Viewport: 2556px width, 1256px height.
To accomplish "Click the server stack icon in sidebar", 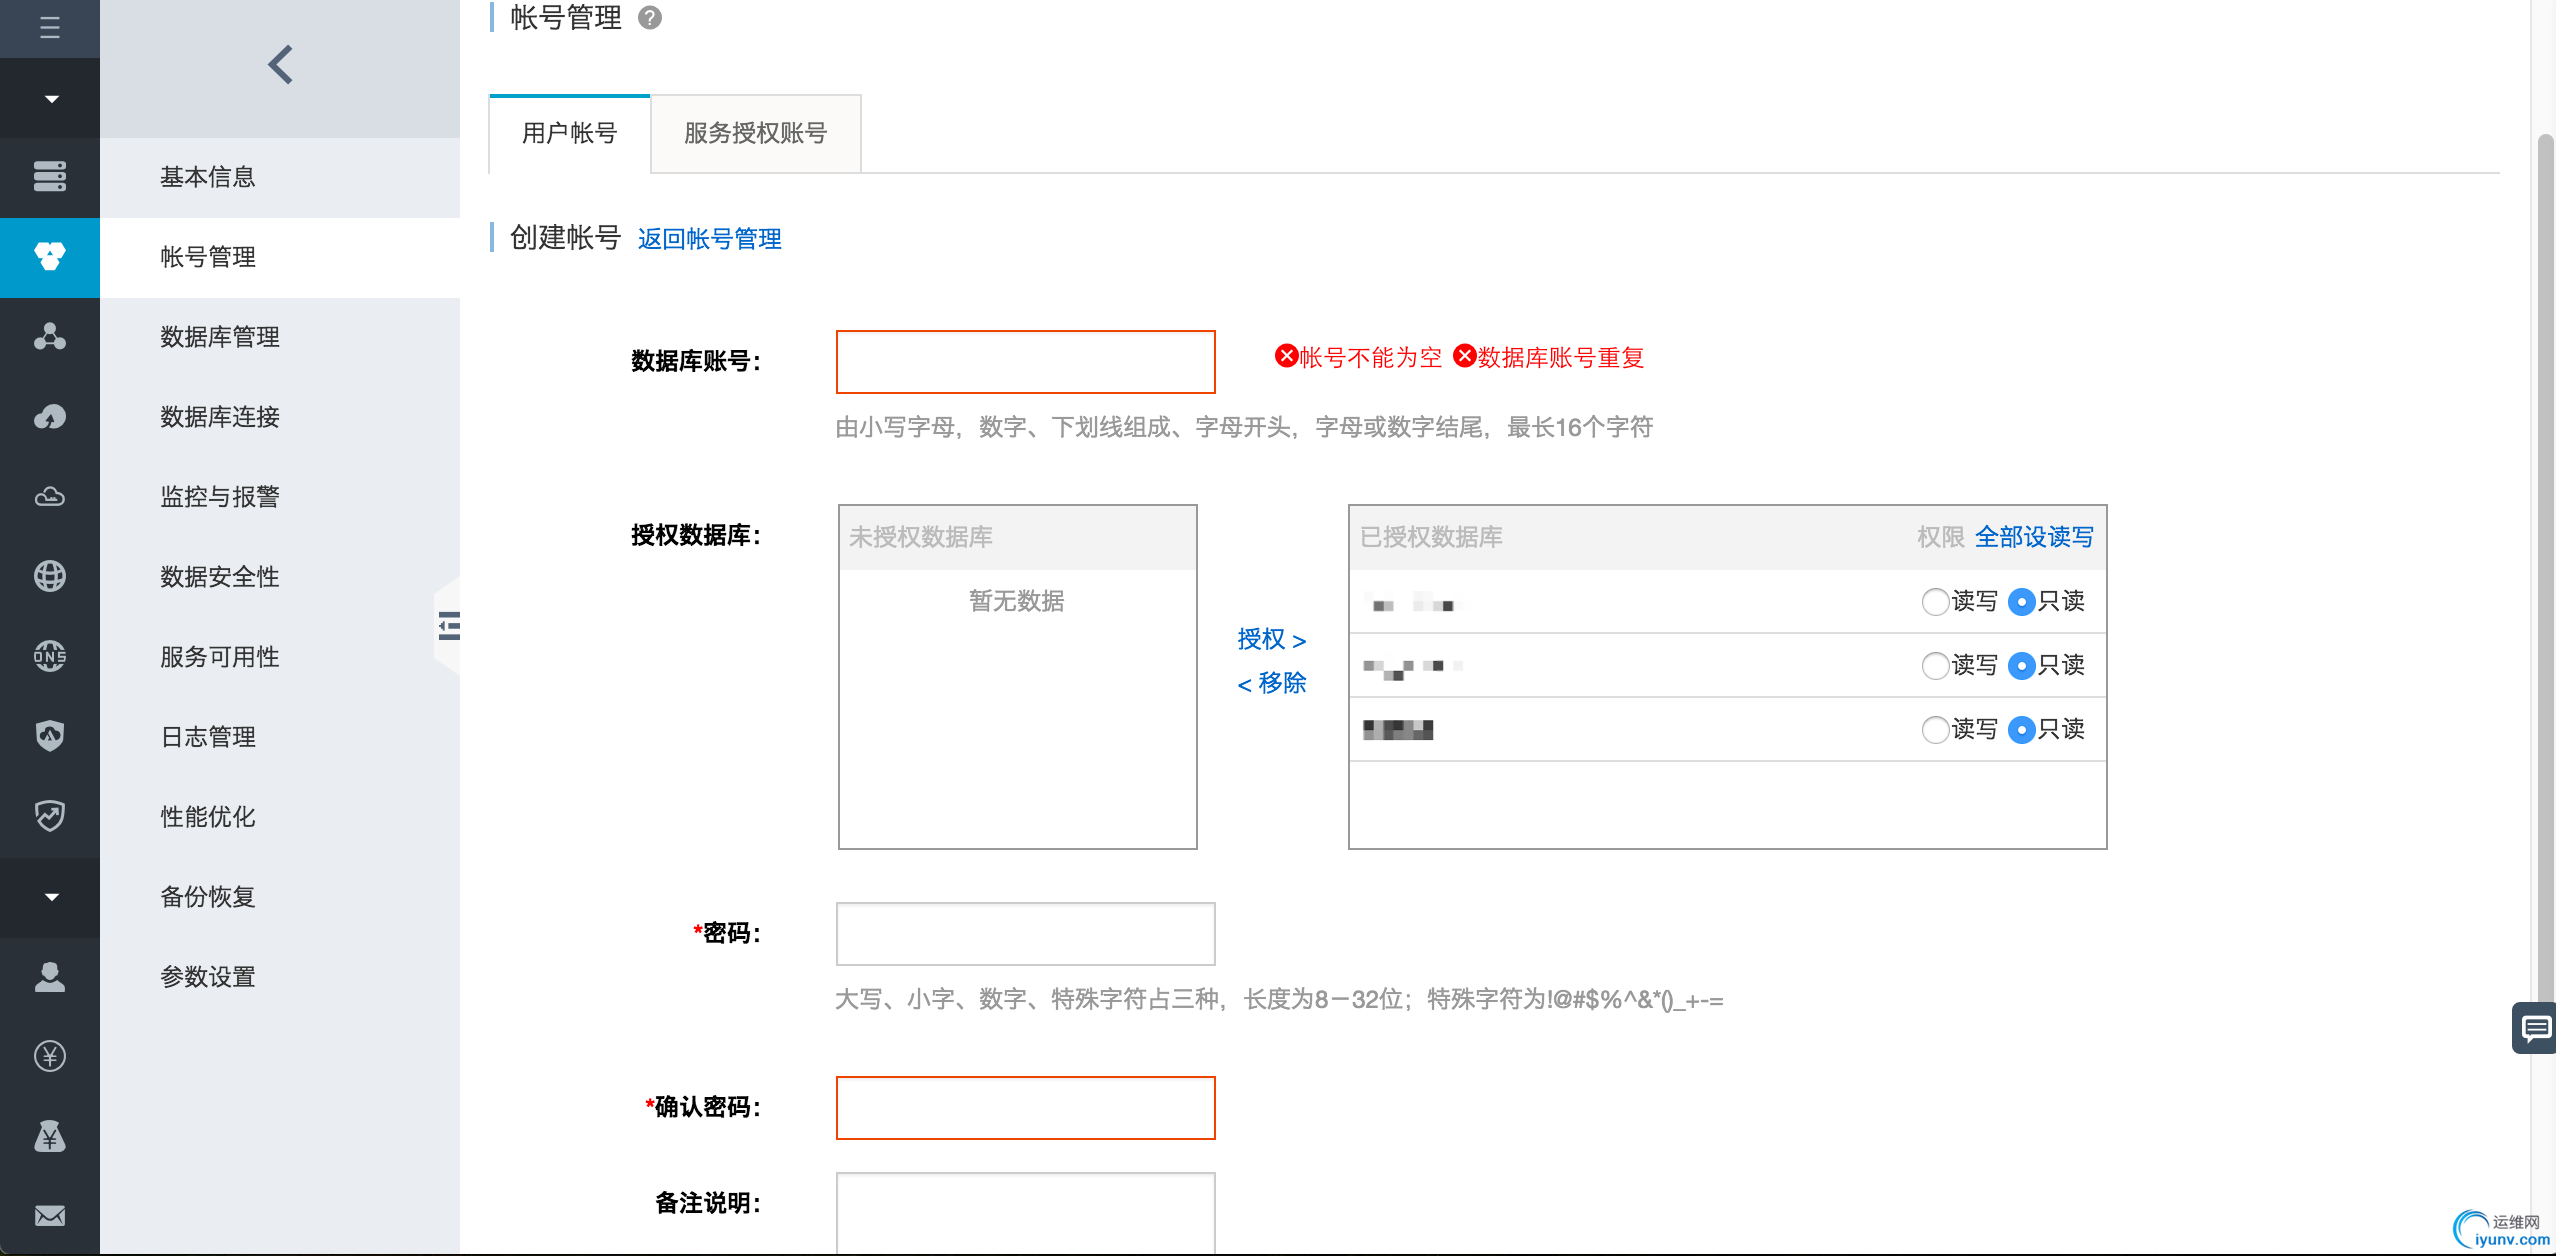I will click(x=49, y=176).
